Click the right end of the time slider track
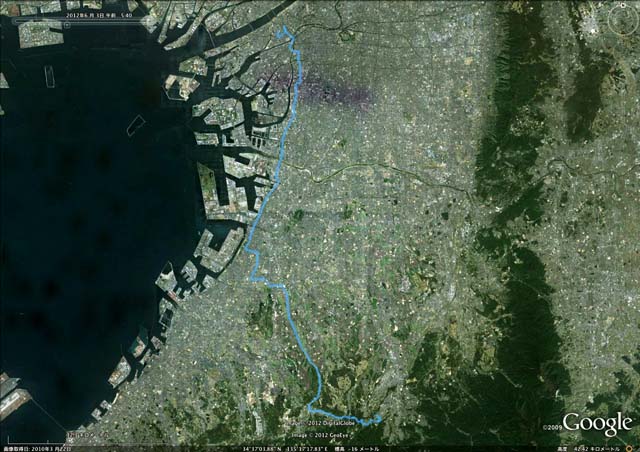Screen dimensions: 640x452 coord(141,20)
